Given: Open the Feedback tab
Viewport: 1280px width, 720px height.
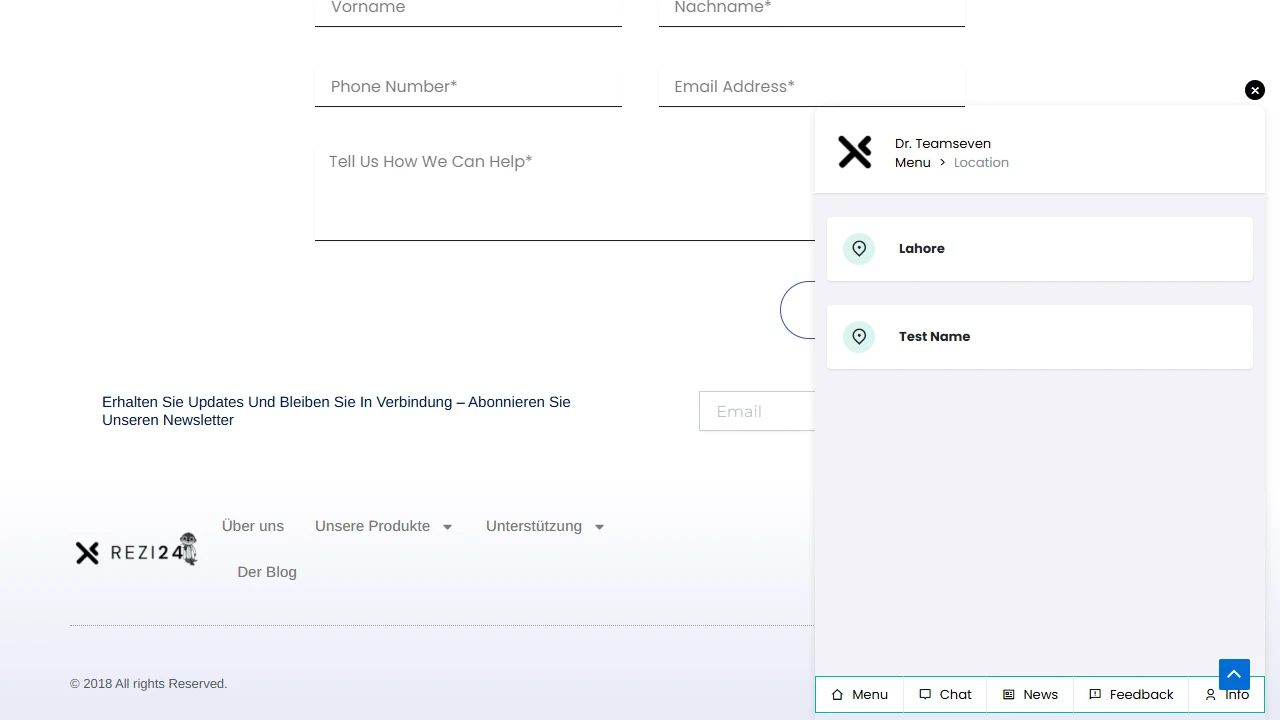Looking at the screenshot, I should click(x=1131, y=695).
